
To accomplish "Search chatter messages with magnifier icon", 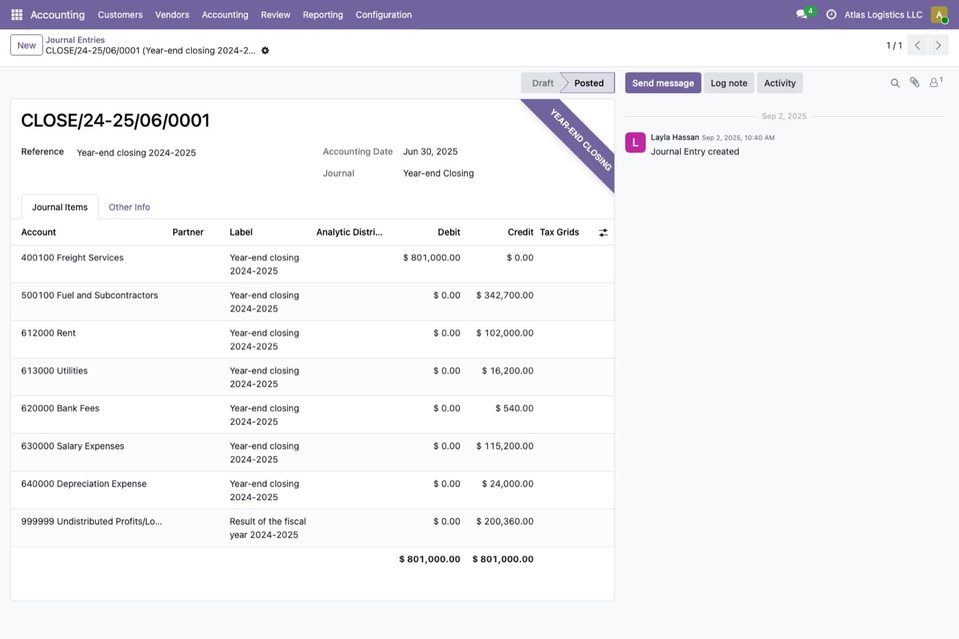I will click(895, 83).
